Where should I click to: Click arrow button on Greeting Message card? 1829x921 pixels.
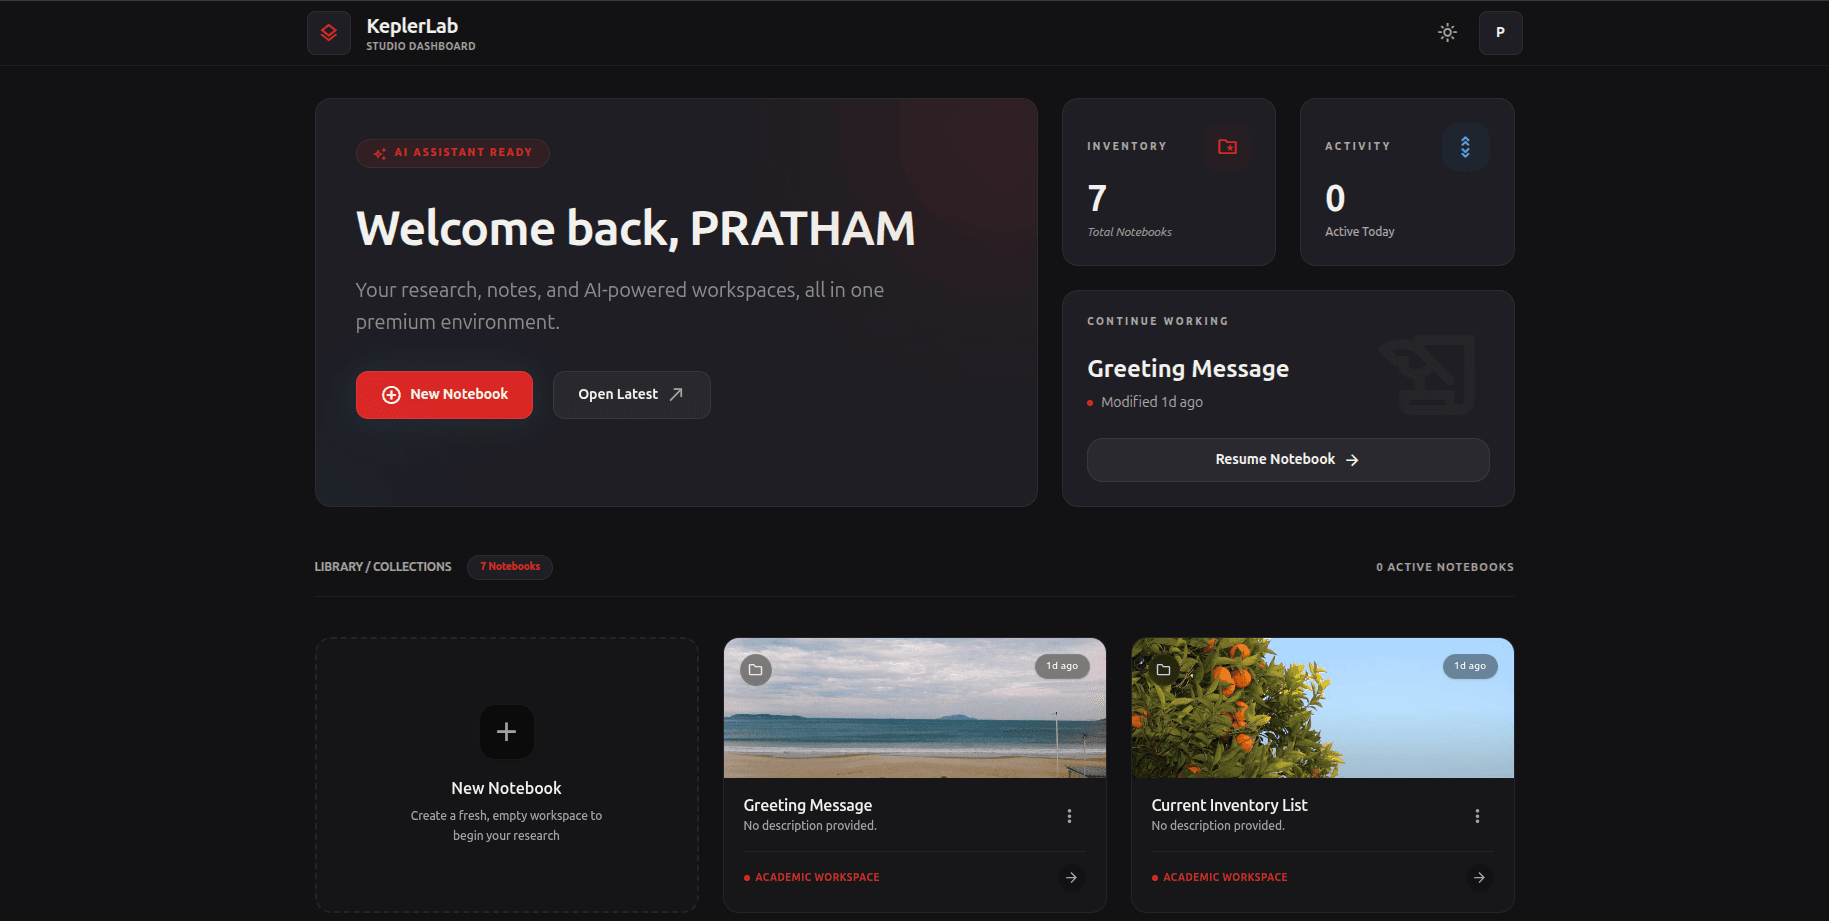click(x=1071, y=877)
